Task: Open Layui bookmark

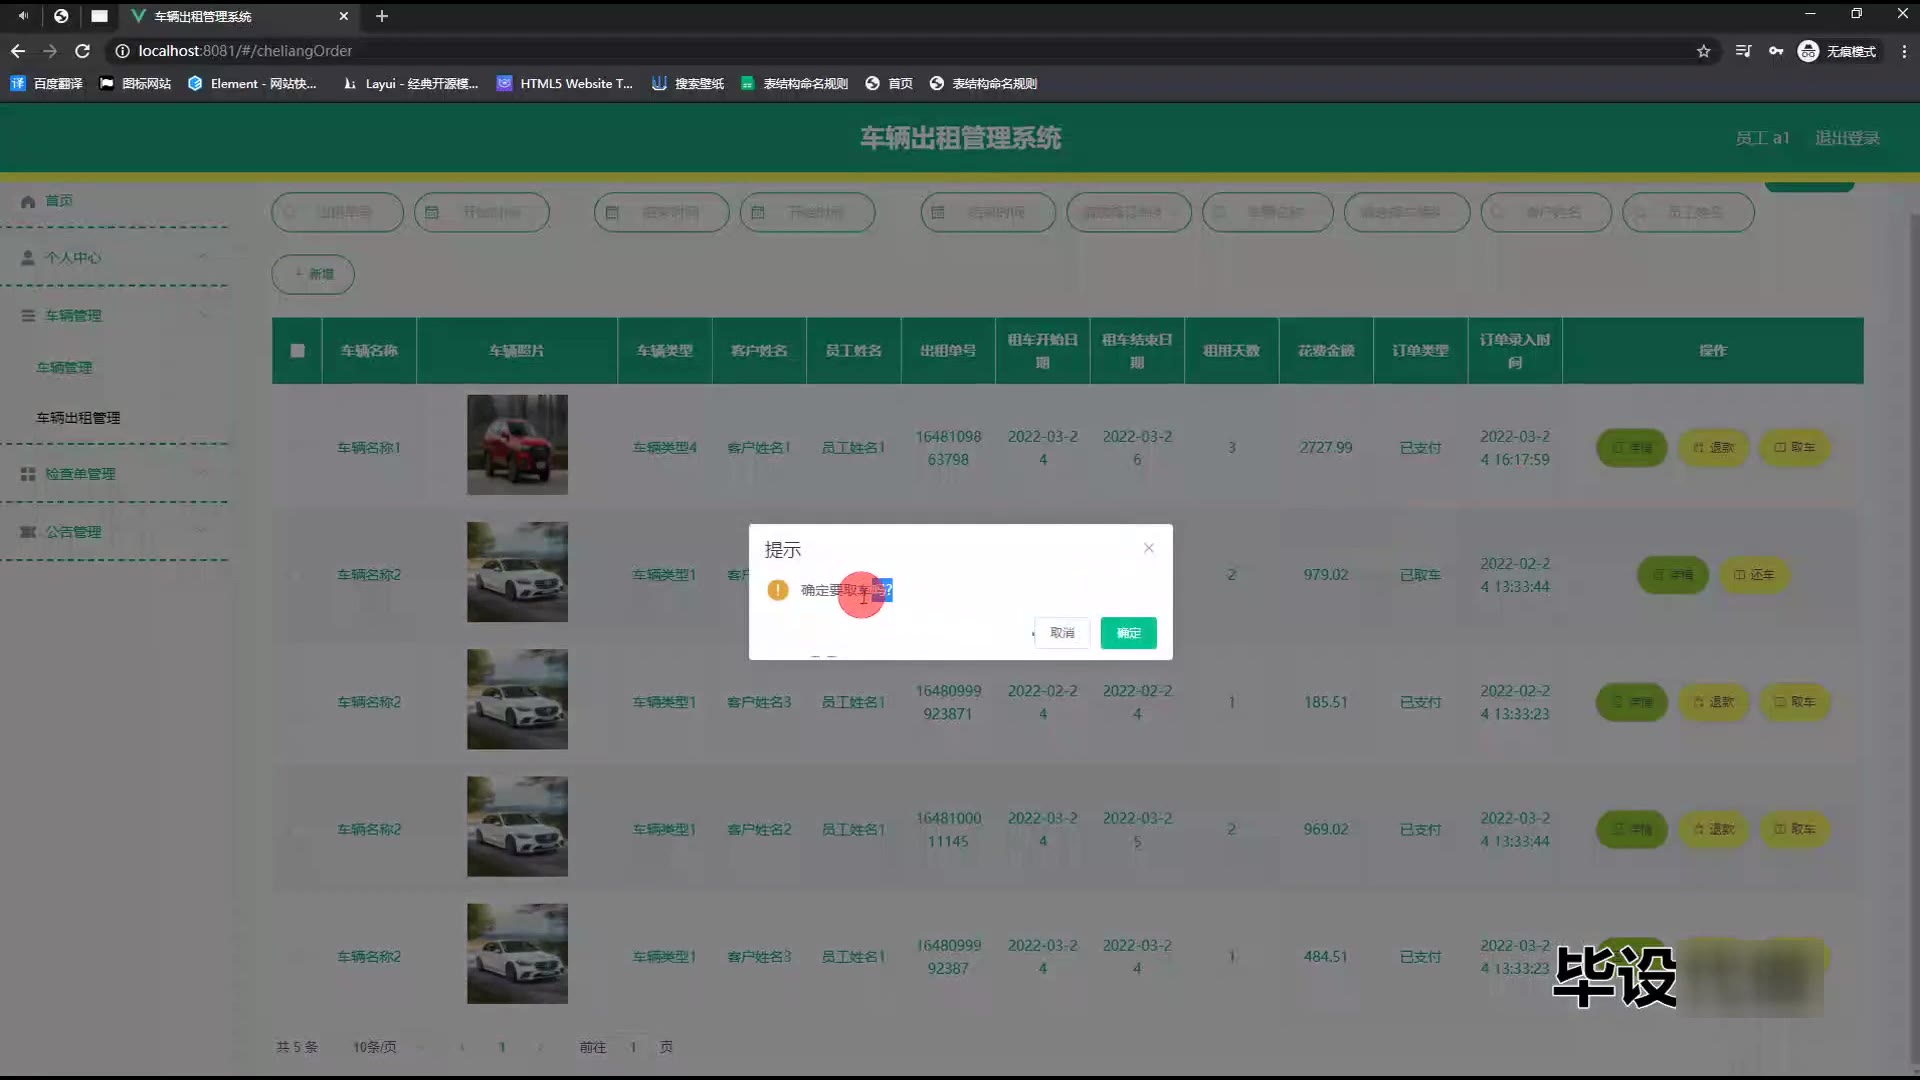Action: [x=410, y=84]
